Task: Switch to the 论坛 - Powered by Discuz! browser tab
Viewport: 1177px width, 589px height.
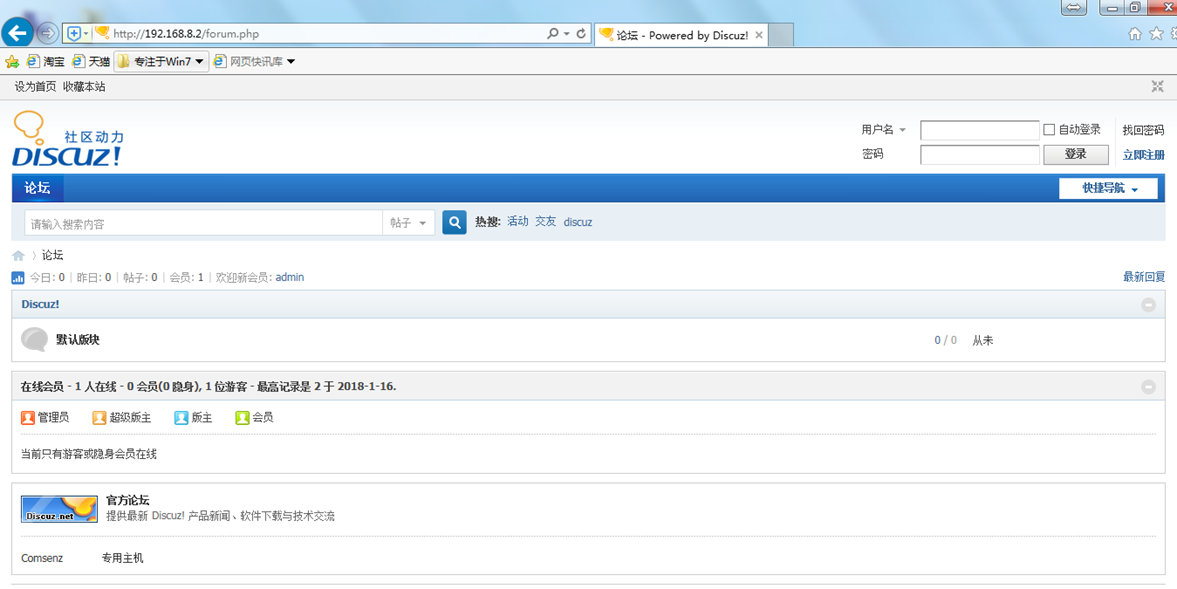Action: click(x=682, y=35)
